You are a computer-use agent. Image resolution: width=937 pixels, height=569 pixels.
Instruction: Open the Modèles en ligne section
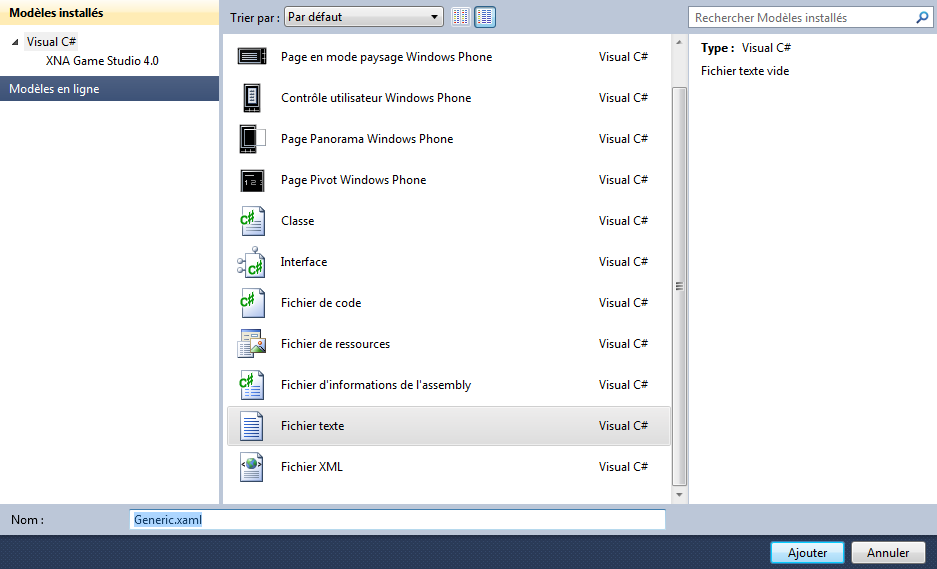click(x=109, y=89)
